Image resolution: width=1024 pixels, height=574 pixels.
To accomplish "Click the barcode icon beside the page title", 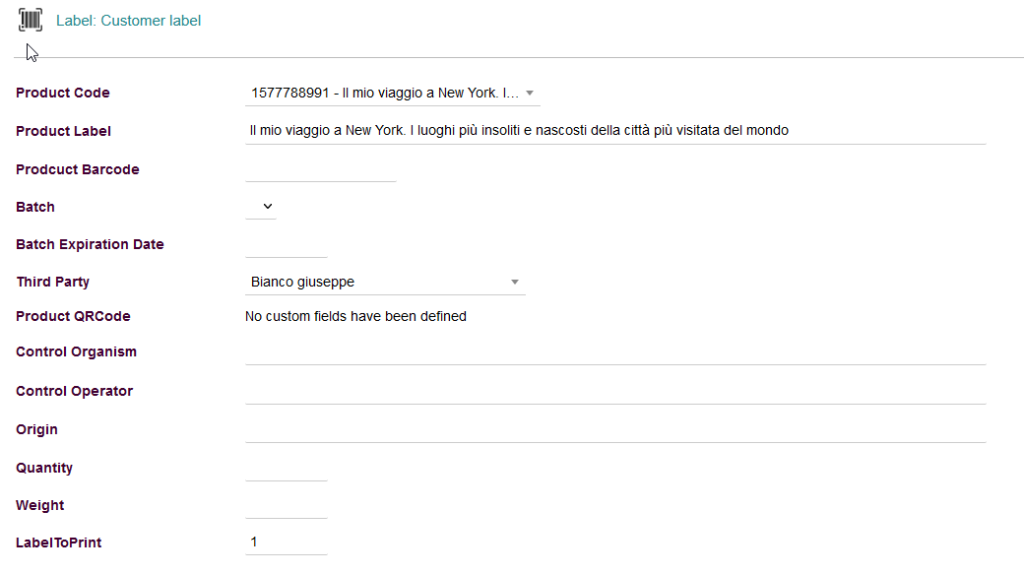I will click(x=30, y=20).
